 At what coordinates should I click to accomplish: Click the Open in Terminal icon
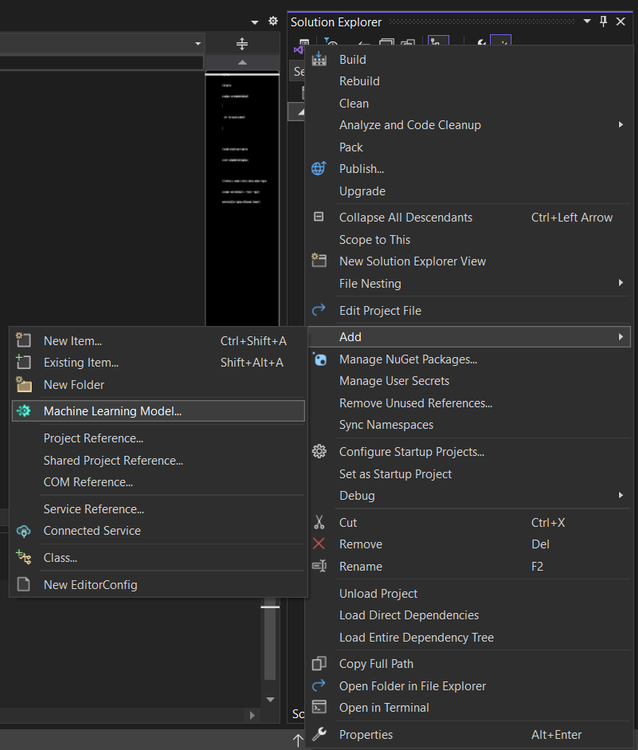coord(319,707)
